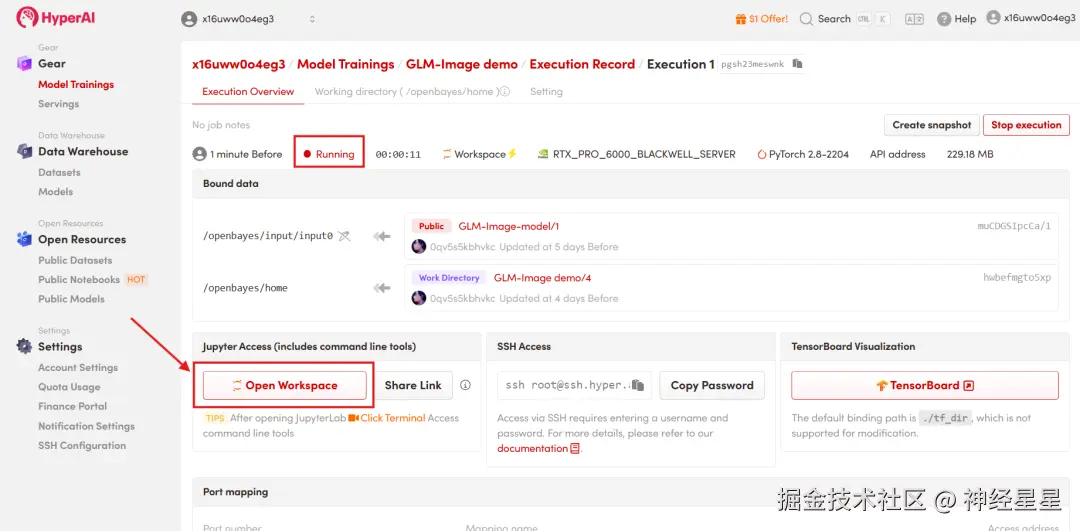
Task: Click Open Workspace button
Action: (x=284, y=385)
